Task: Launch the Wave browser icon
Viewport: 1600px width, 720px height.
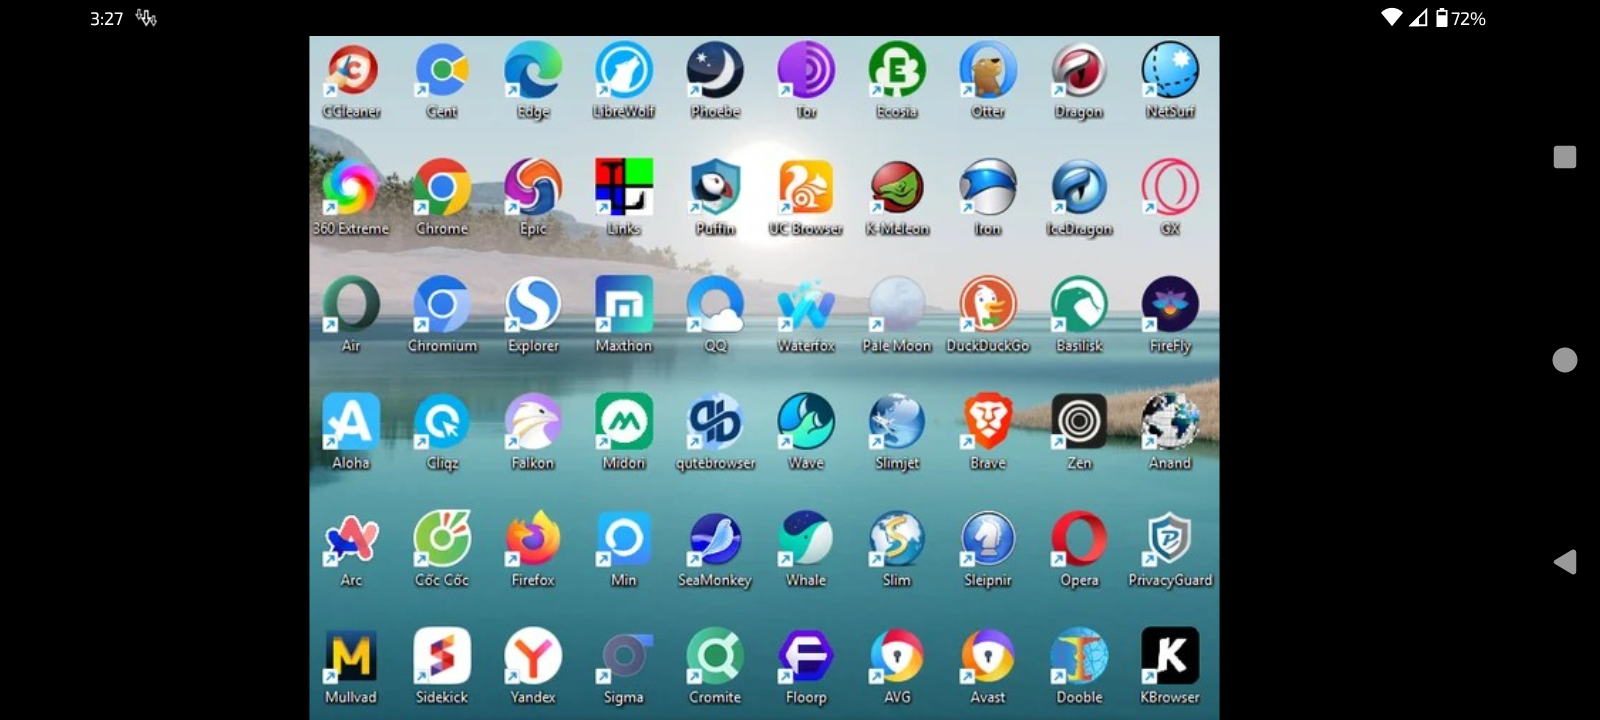Action: click(x=806, y=421)
